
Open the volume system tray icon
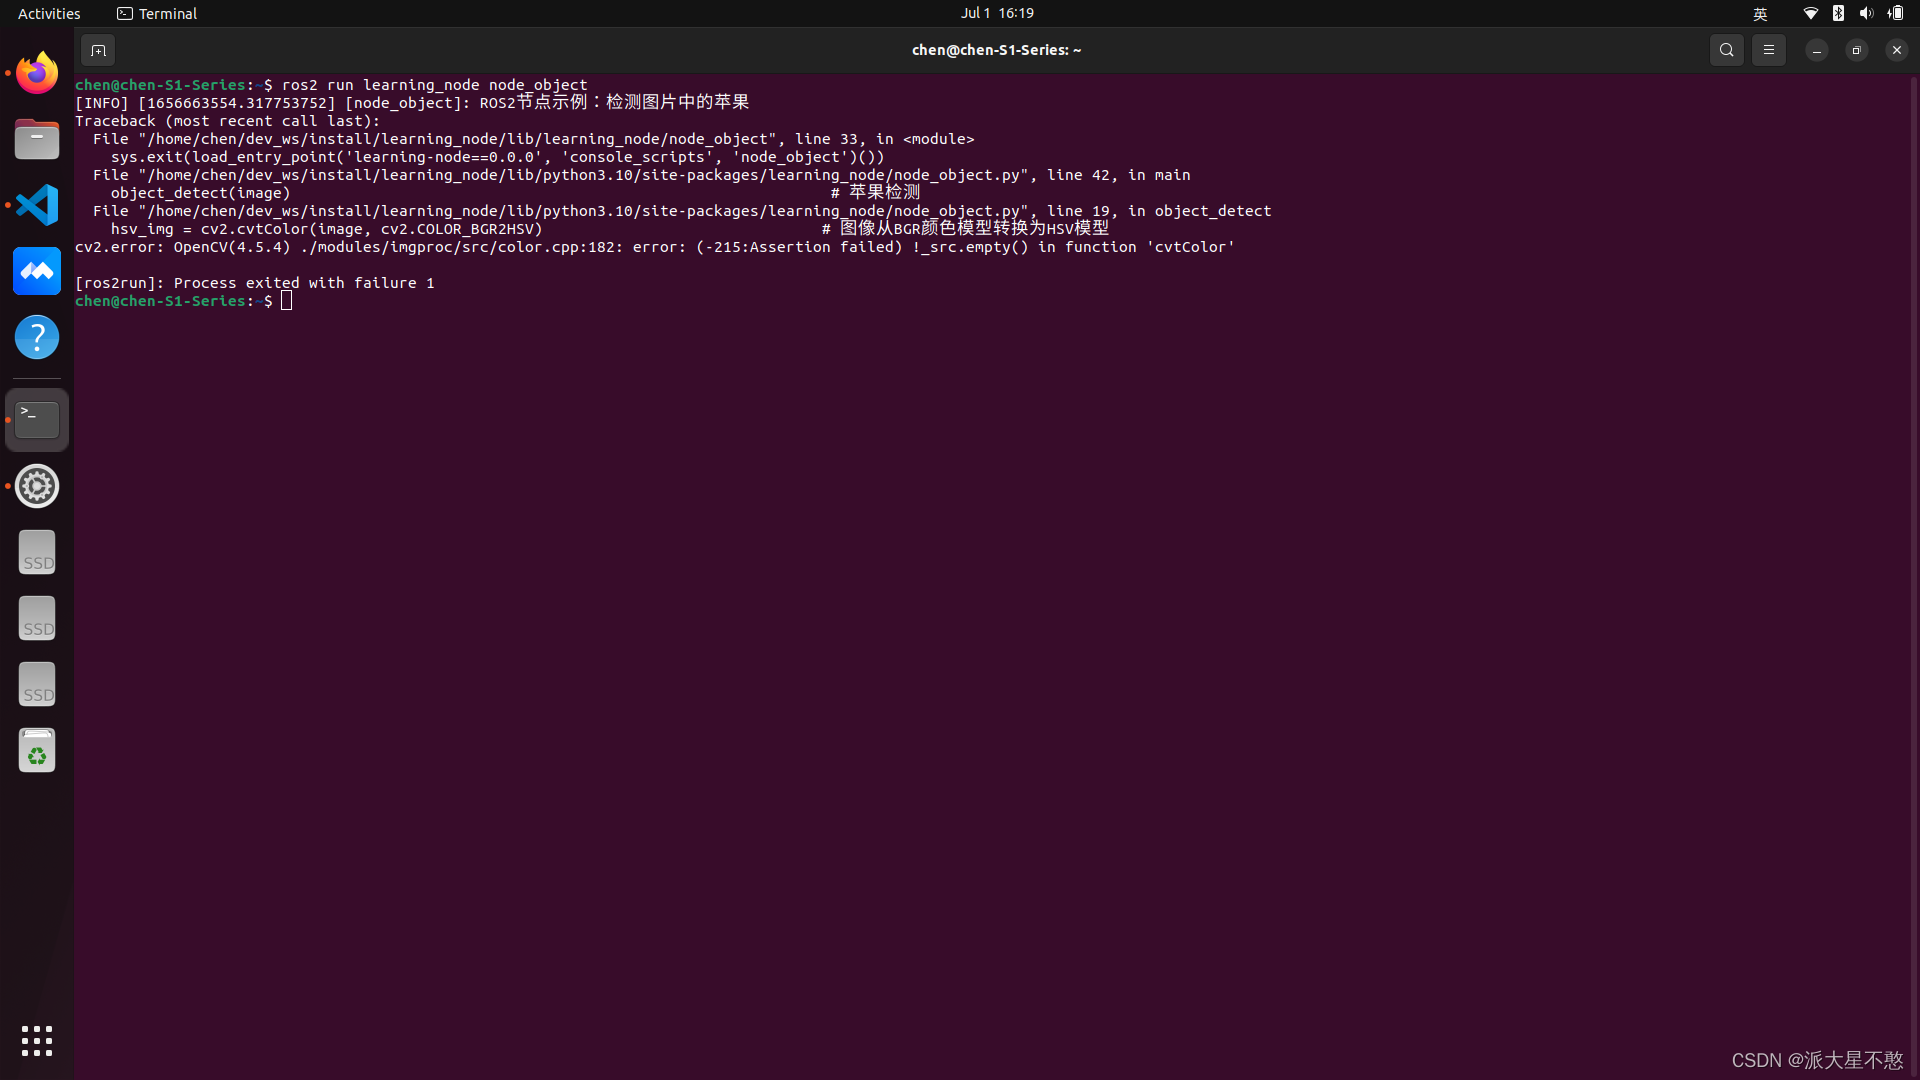click(x=1866, y=13)
